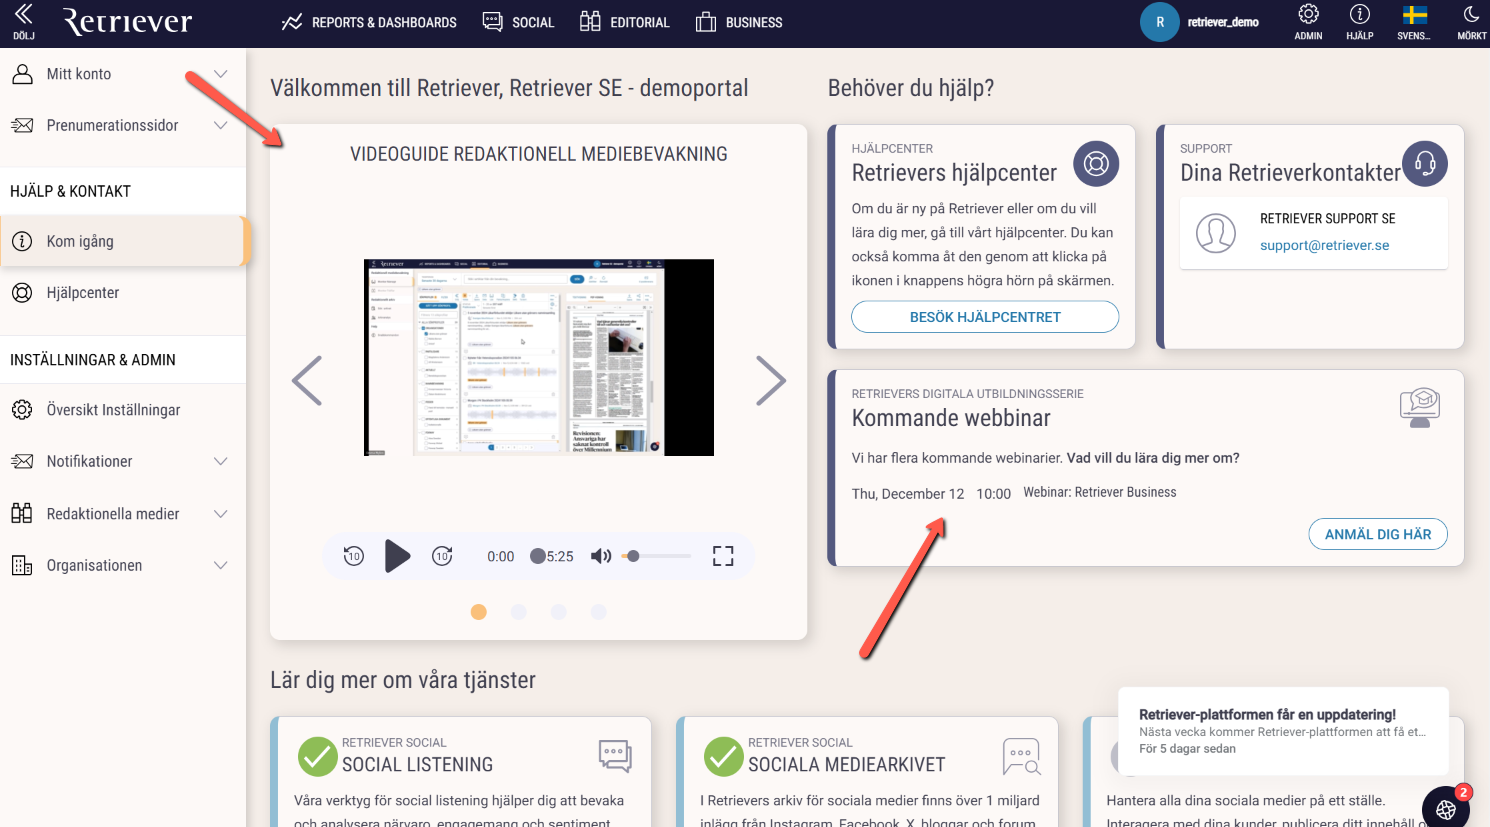The width and height of the screenshot is (1490, 827).
Task: Open Hjälpcenter from sidebar
Action: click(123, 292)
